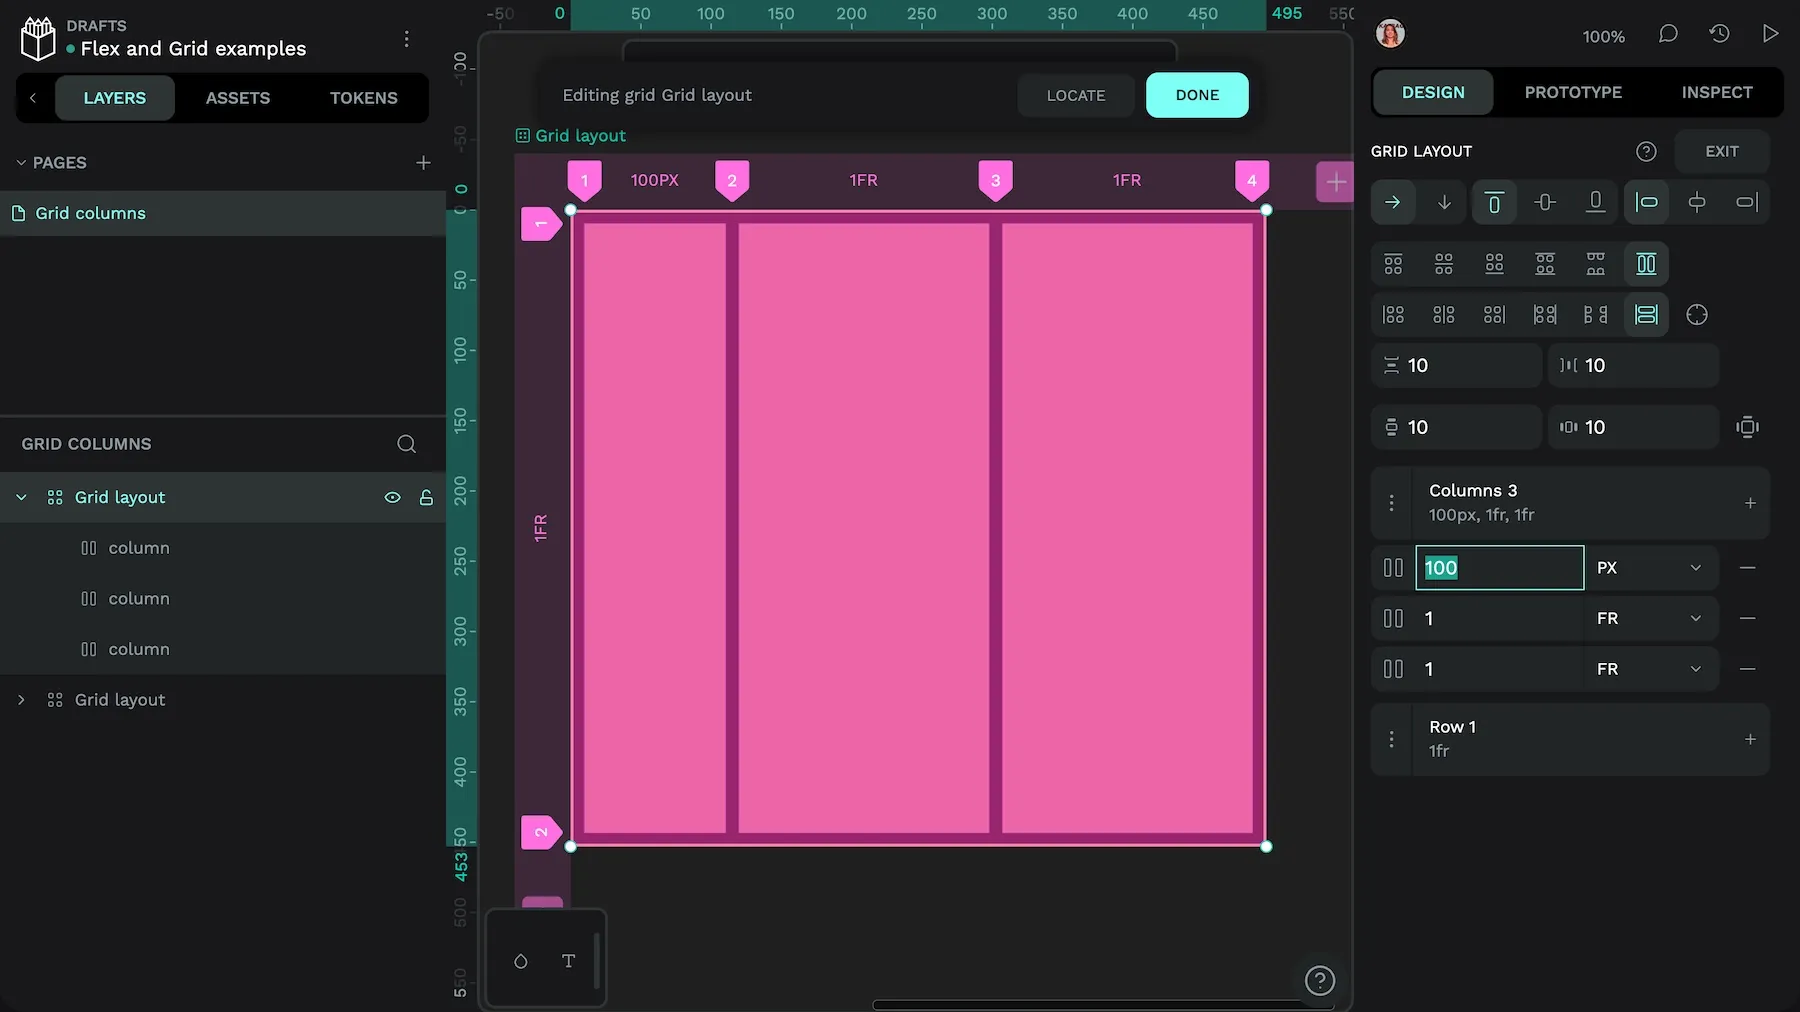Select align items center icon
The width and height of the screenshot is (1800, 1012).
point(1545,202)
